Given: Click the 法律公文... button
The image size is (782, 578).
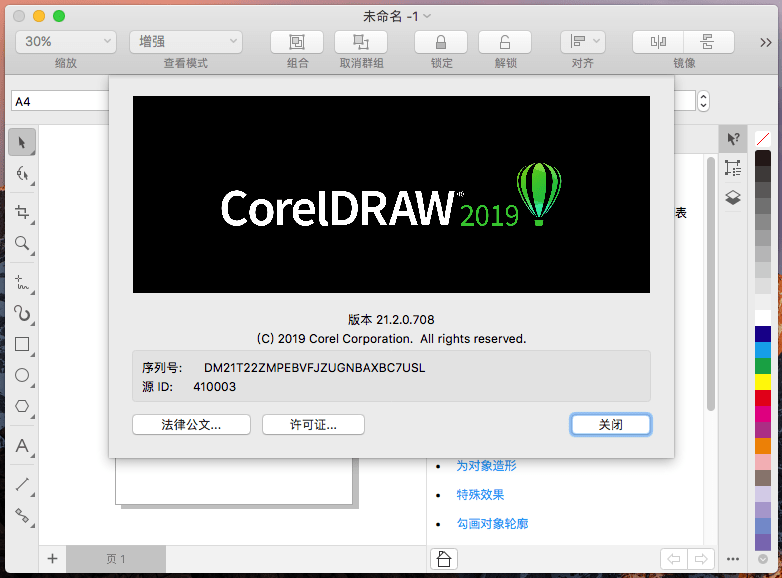Looking at the screenshot, I should (191, 425).
